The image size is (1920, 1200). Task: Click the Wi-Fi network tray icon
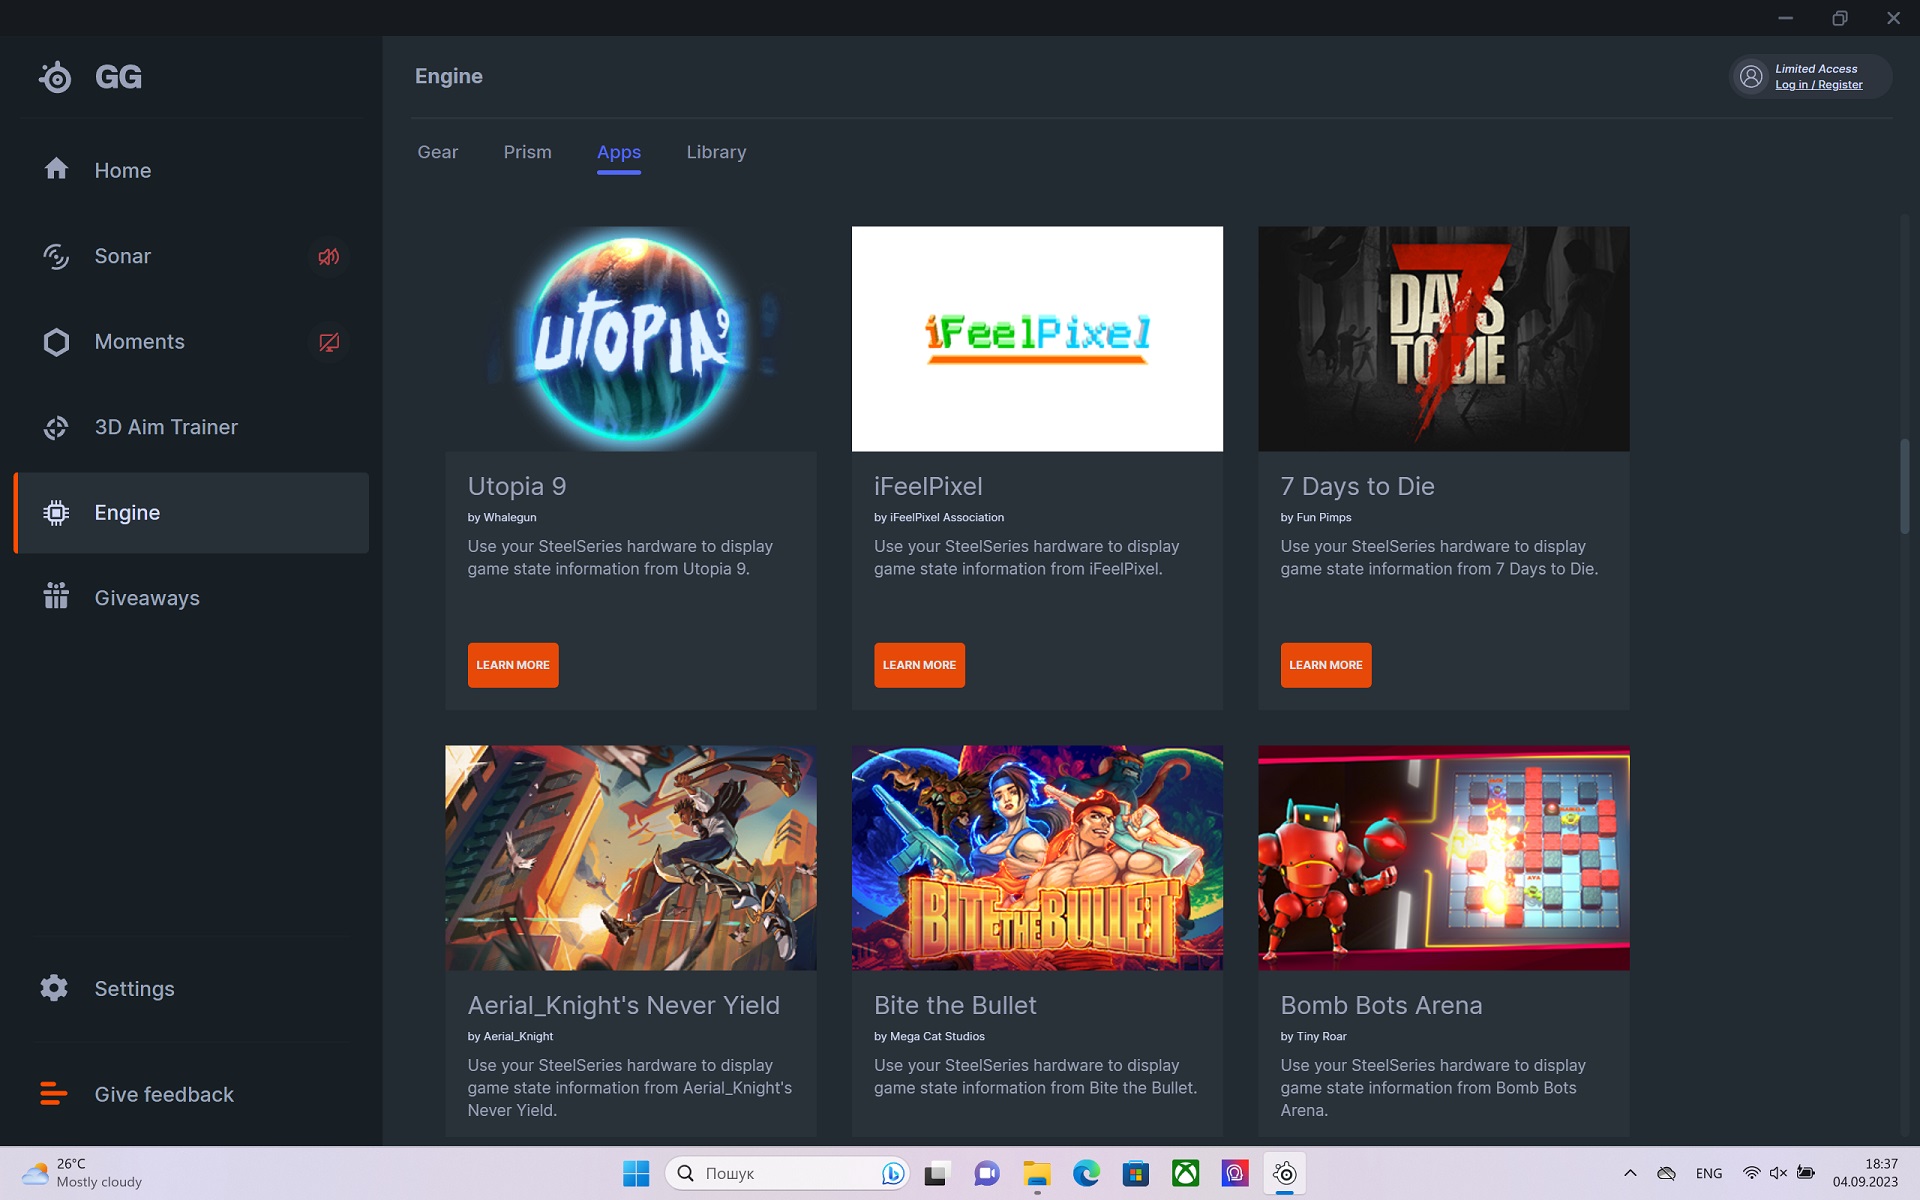point(1751,1173)
